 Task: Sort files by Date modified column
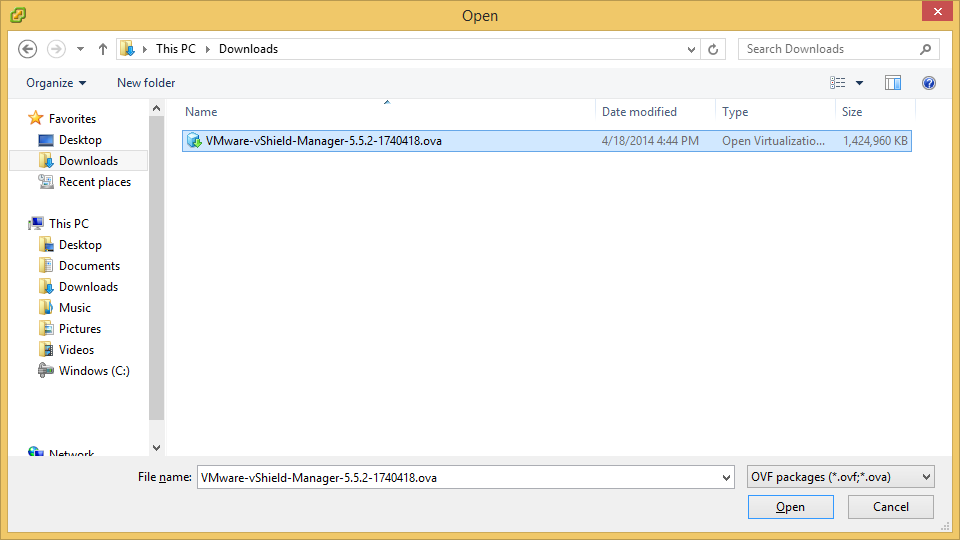pos(654,112)
